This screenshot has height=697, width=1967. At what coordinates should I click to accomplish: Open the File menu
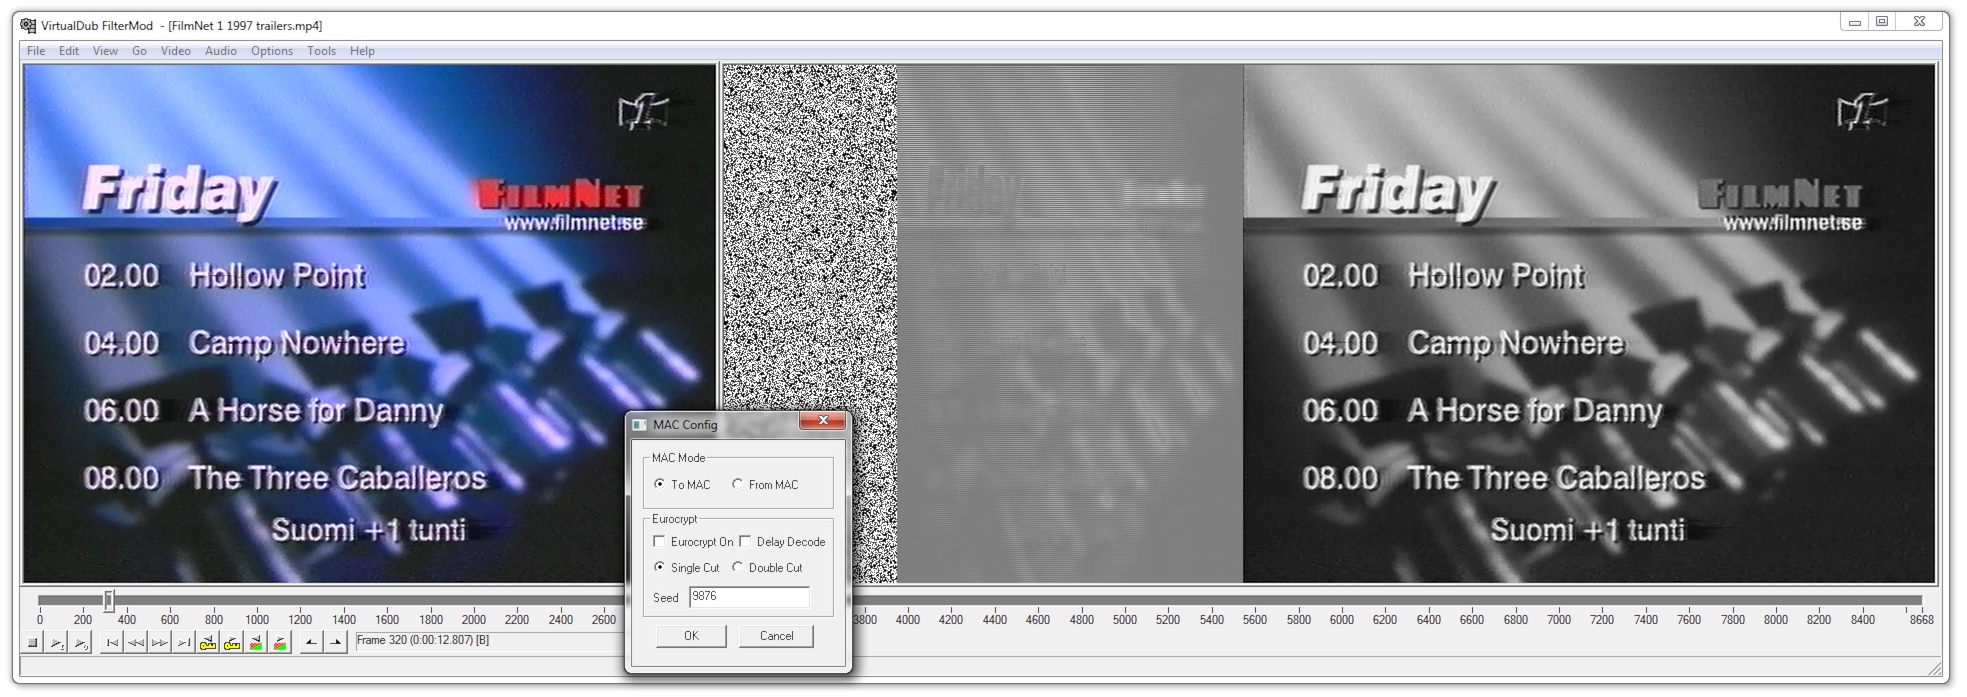point(36,51)
